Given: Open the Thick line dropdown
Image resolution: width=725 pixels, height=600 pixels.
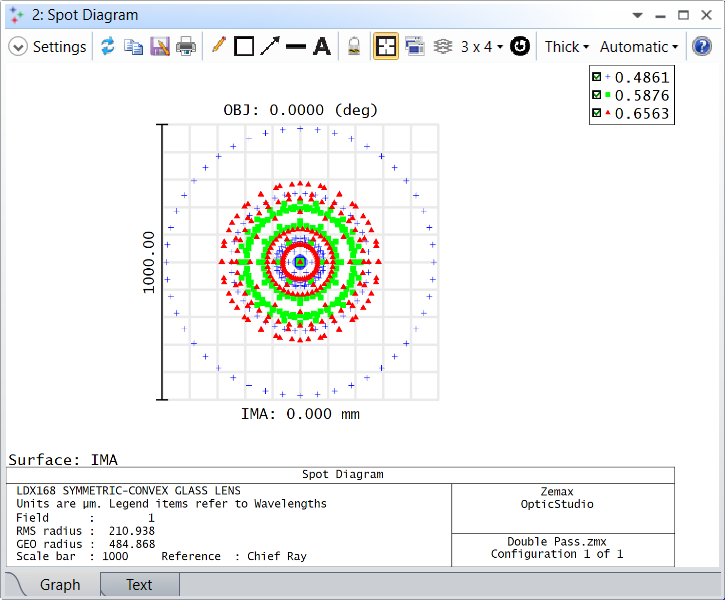Looking at the screenshot, I should pyautogui.click(x=566, y=47).
